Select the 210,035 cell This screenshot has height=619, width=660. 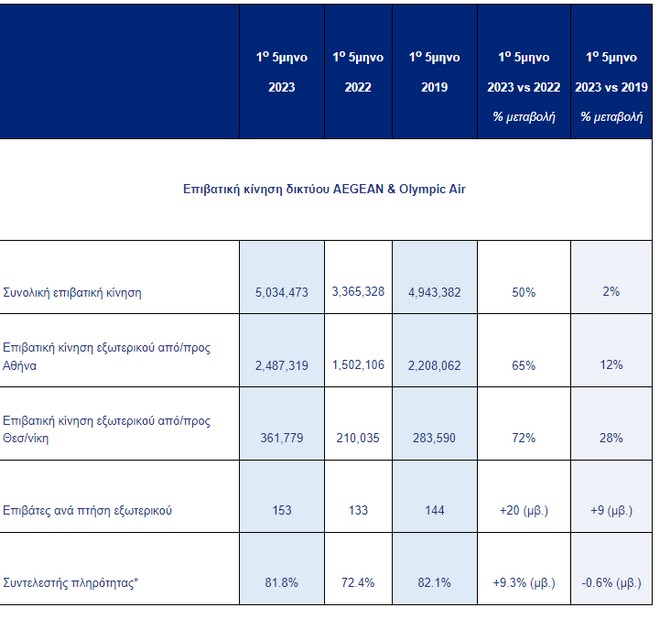tap(358, 437)
